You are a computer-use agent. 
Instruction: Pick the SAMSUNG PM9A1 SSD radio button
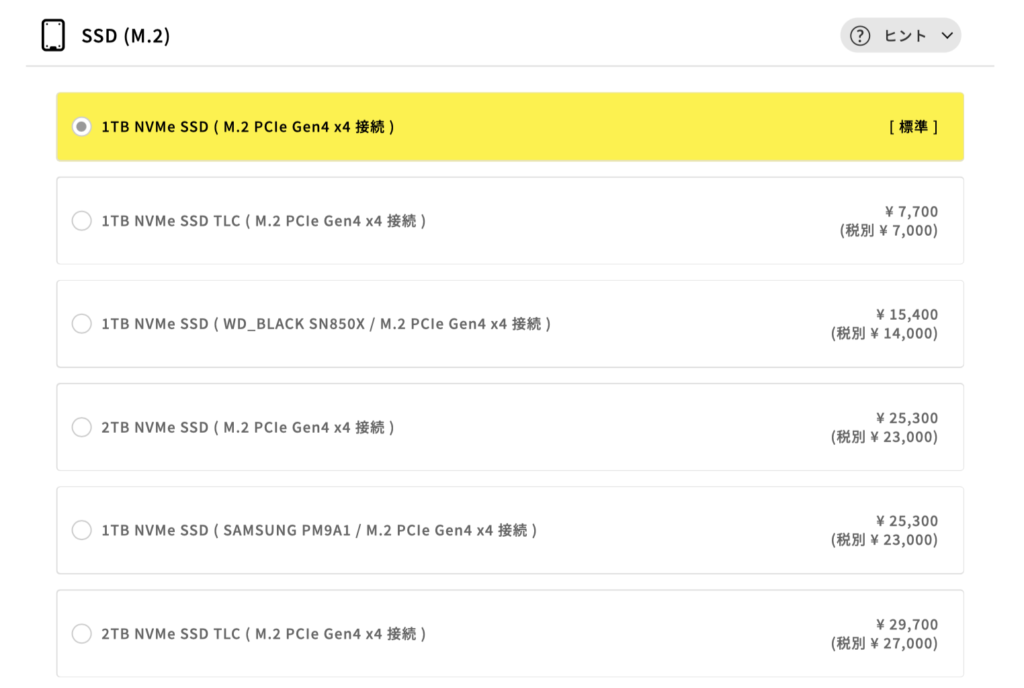(x=82, y=530)
